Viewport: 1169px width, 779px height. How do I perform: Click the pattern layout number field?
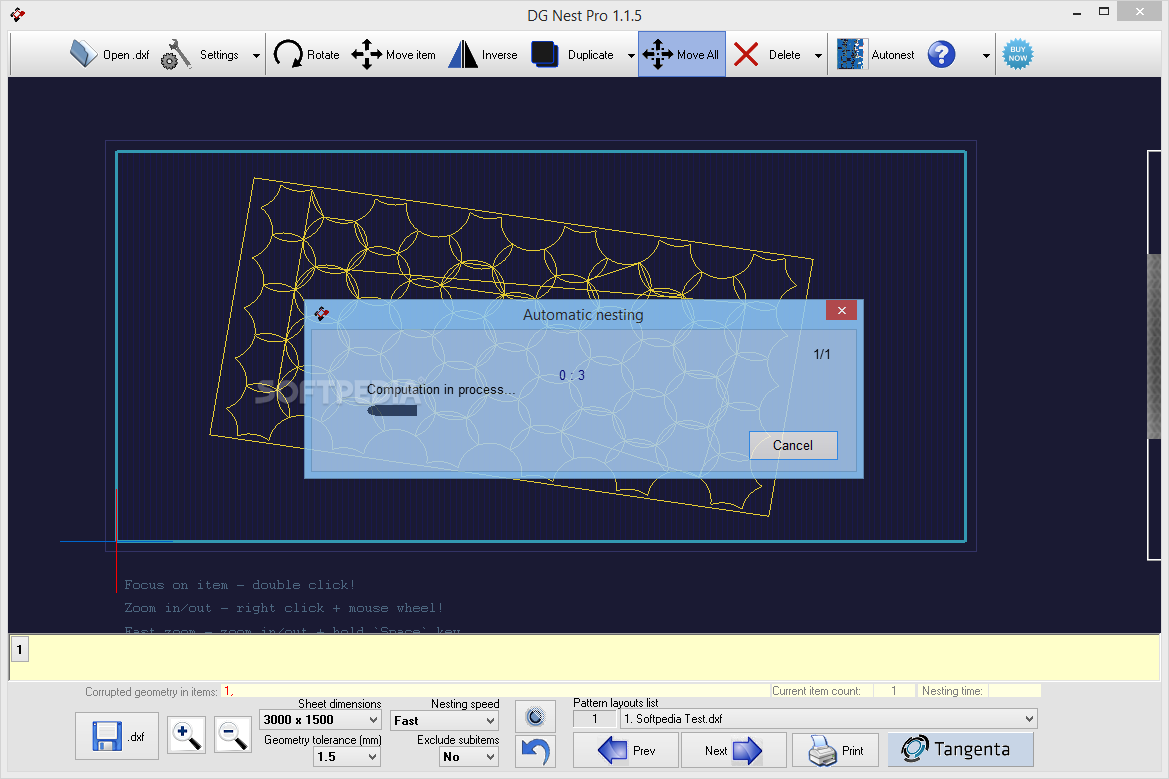[x=594, y=719]
